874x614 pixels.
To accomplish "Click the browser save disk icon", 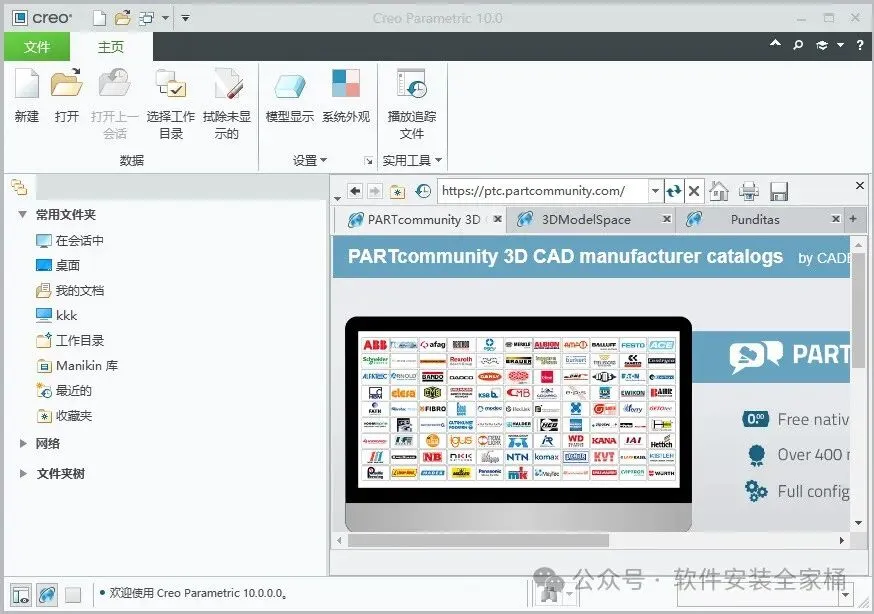I will click(x=778, y=191).
